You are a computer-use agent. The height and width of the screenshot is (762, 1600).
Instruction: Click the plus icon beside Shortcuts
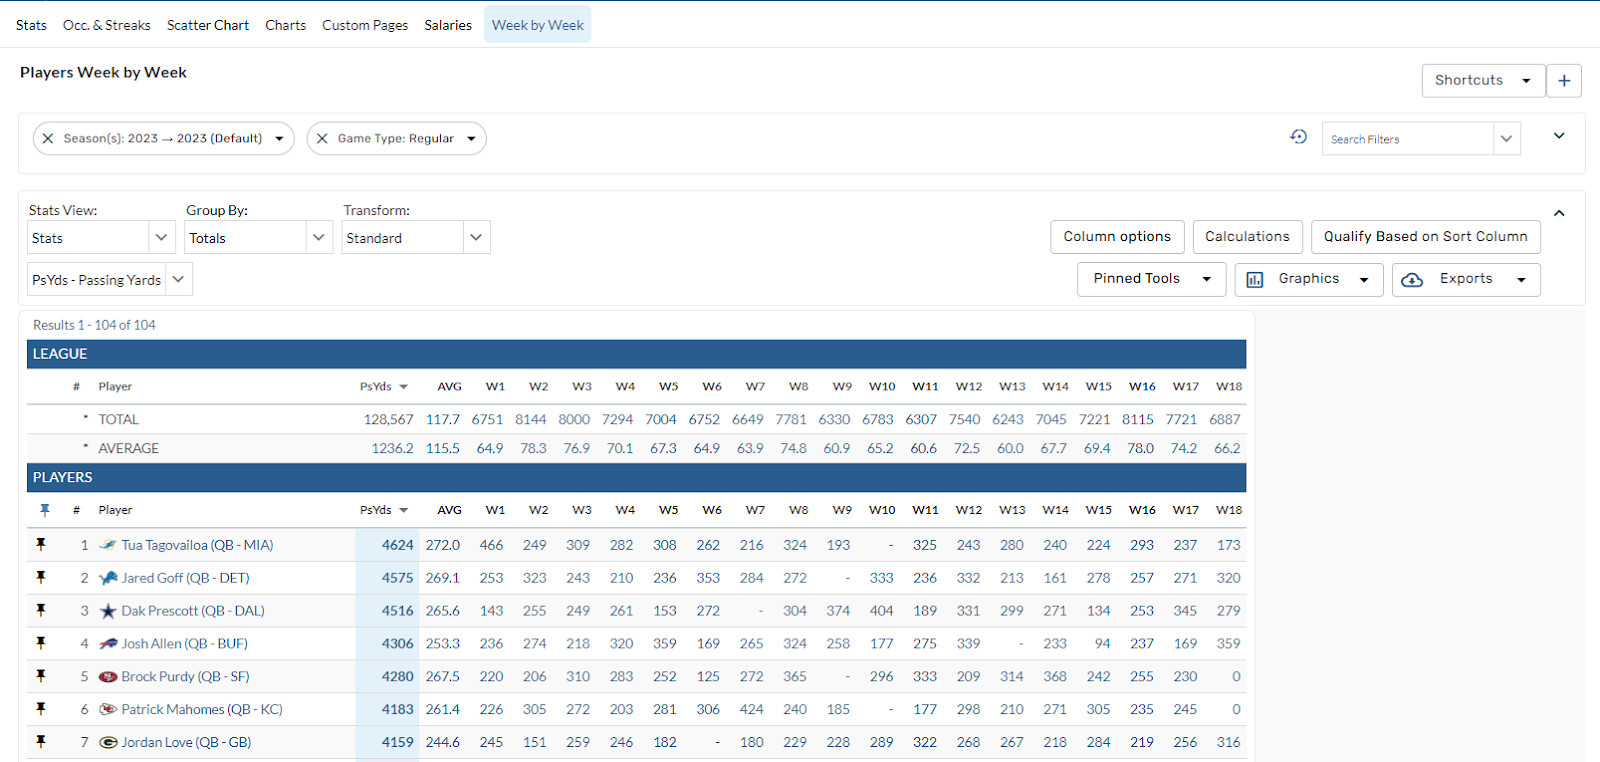(x=1564, y=81)
